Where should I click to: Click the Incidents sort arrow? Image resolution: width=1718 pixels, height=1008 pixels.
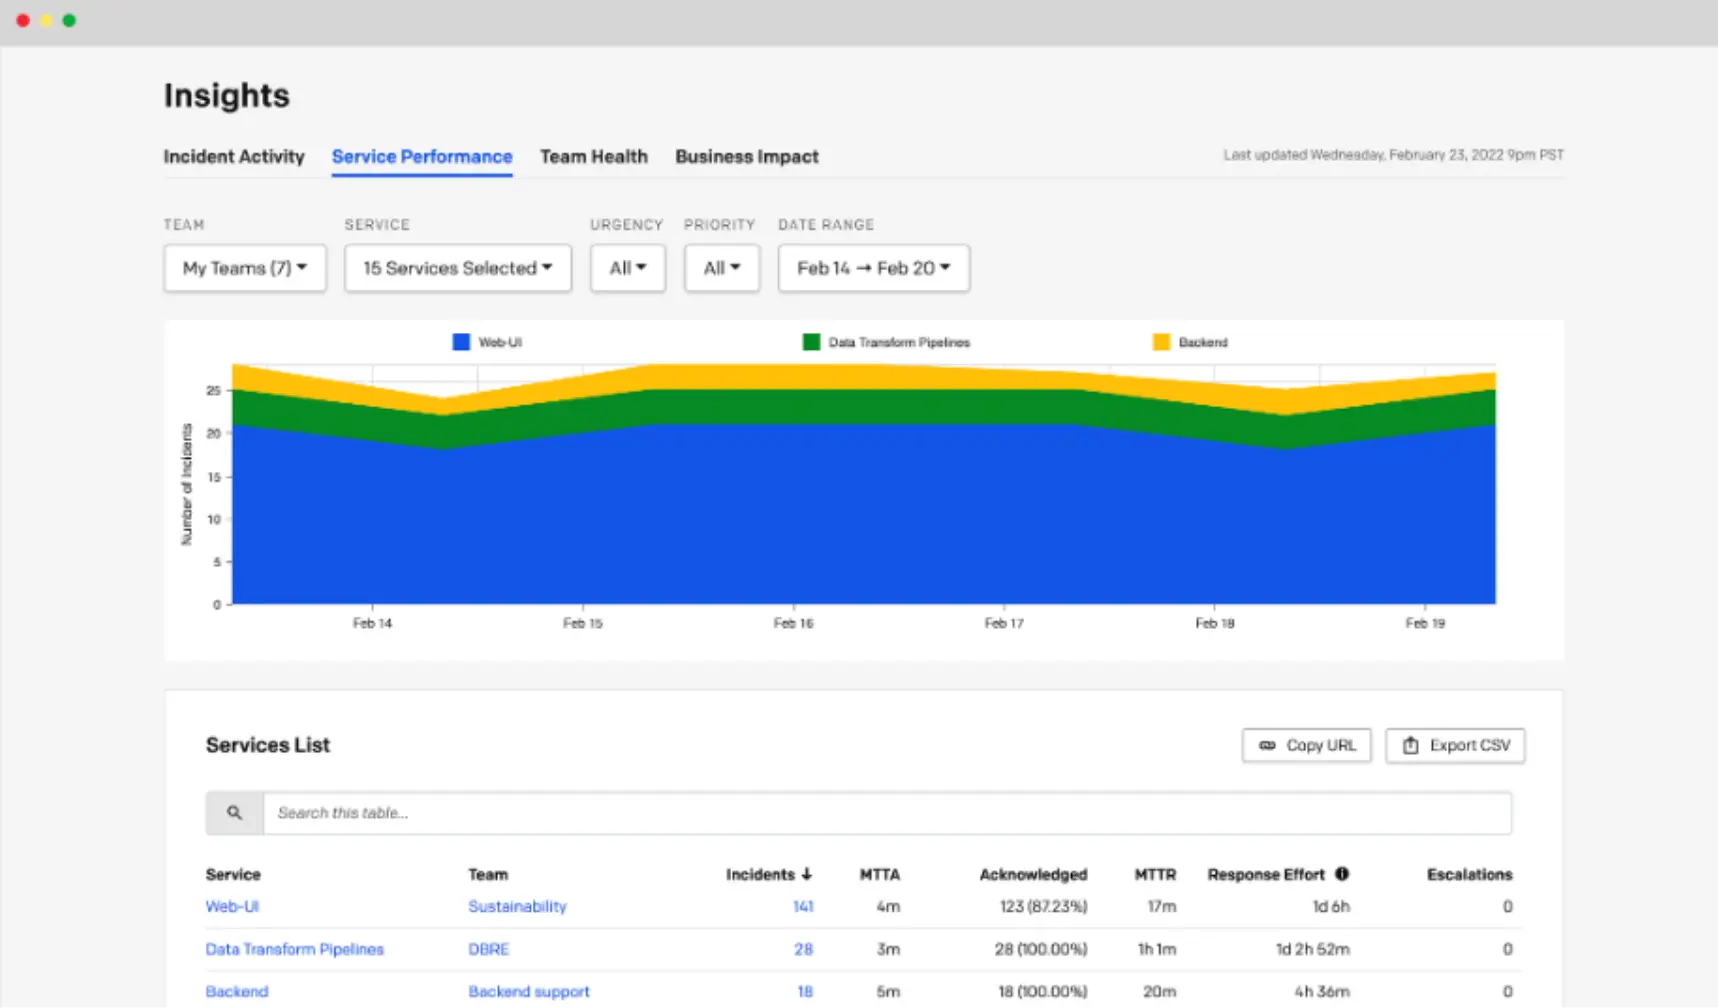[x=807, y=874]
